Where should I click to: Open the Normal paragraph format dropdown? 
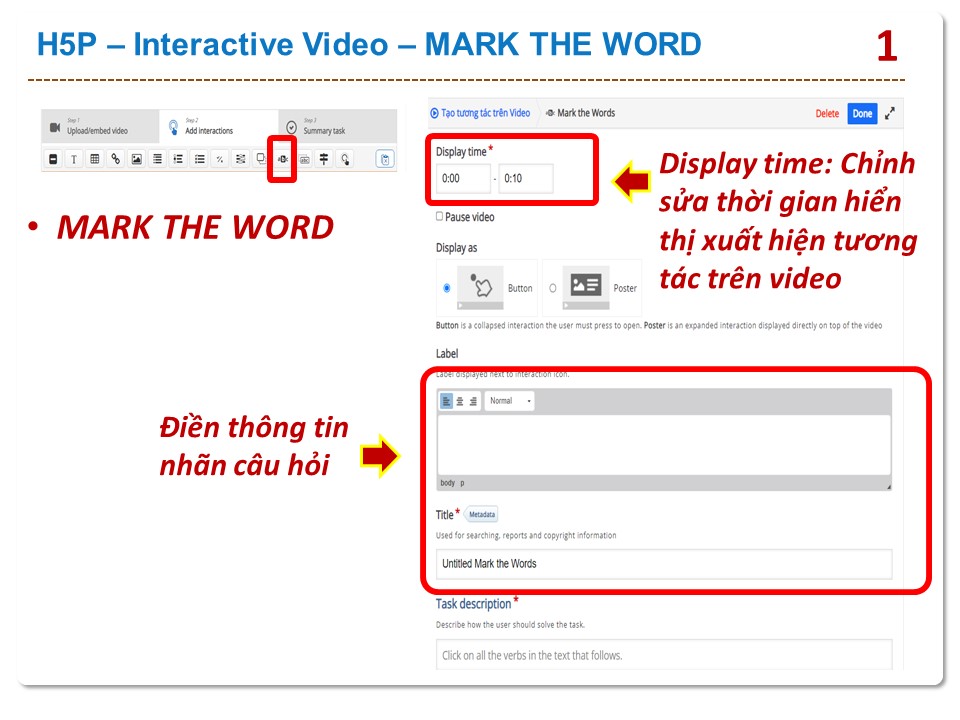click(x=509, y=401)
